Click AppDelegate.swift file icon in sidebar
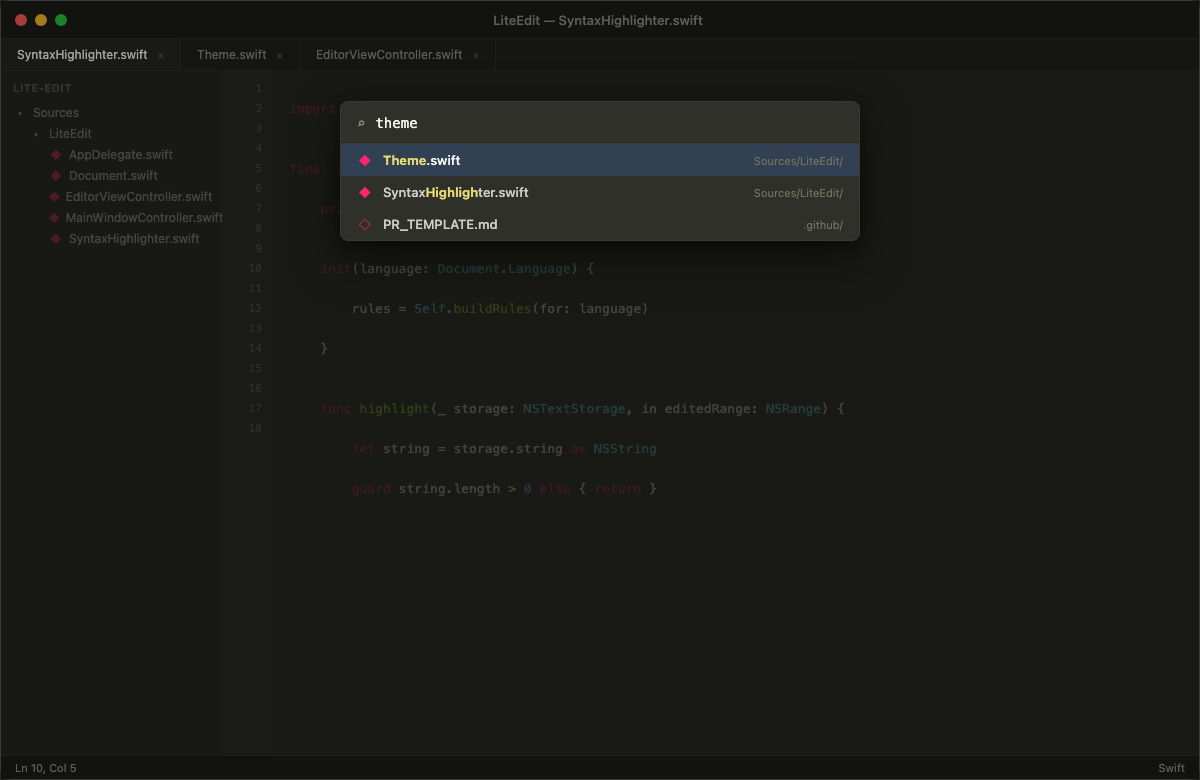 (56, 155)
